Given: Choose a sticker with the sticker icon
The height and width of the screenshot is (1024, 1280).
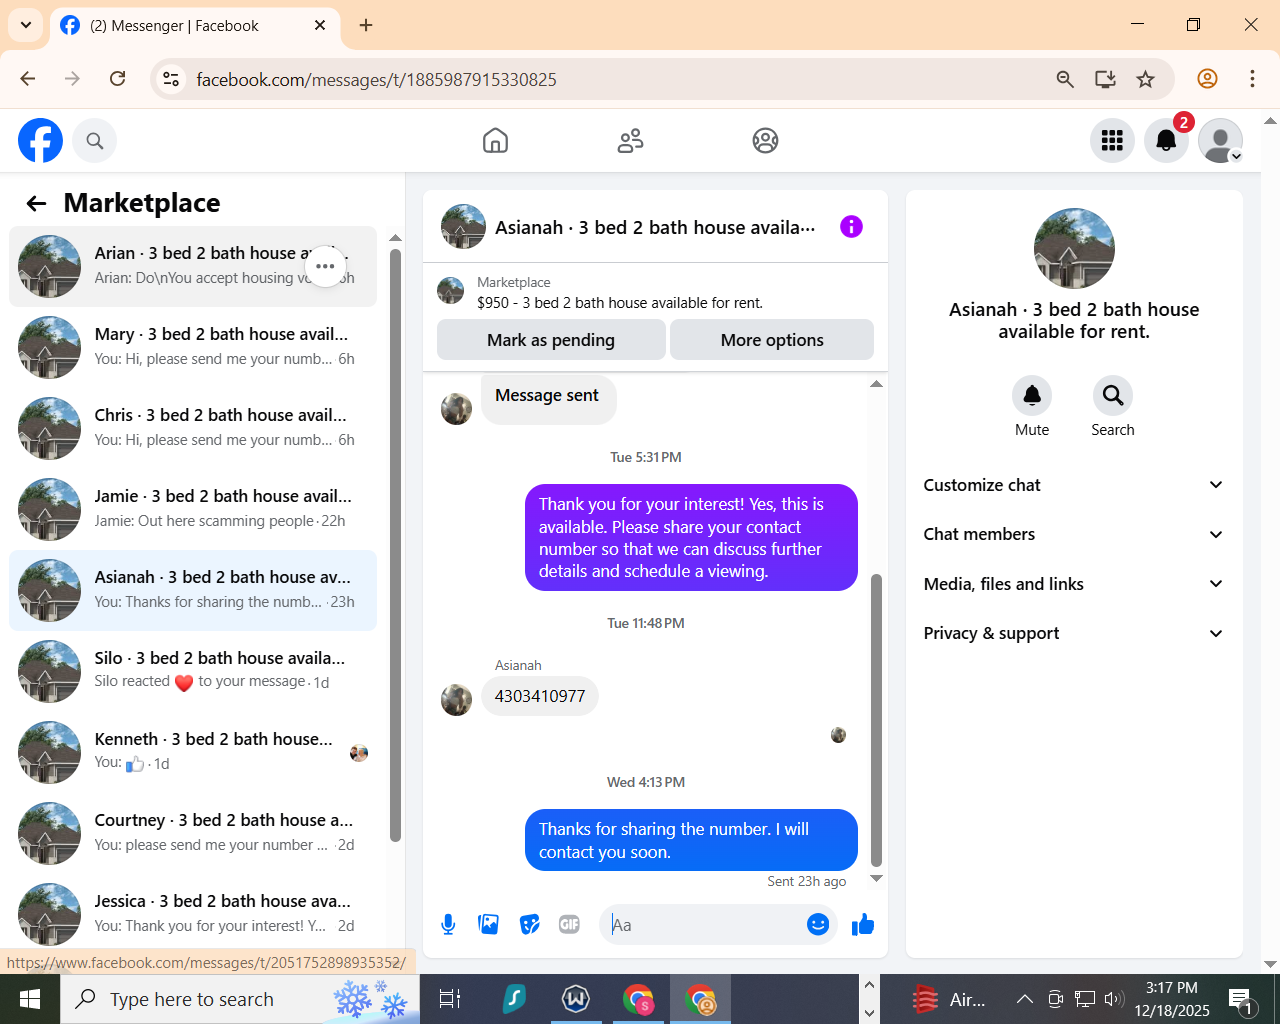Looking at the screenshot, I should [530, 925].
